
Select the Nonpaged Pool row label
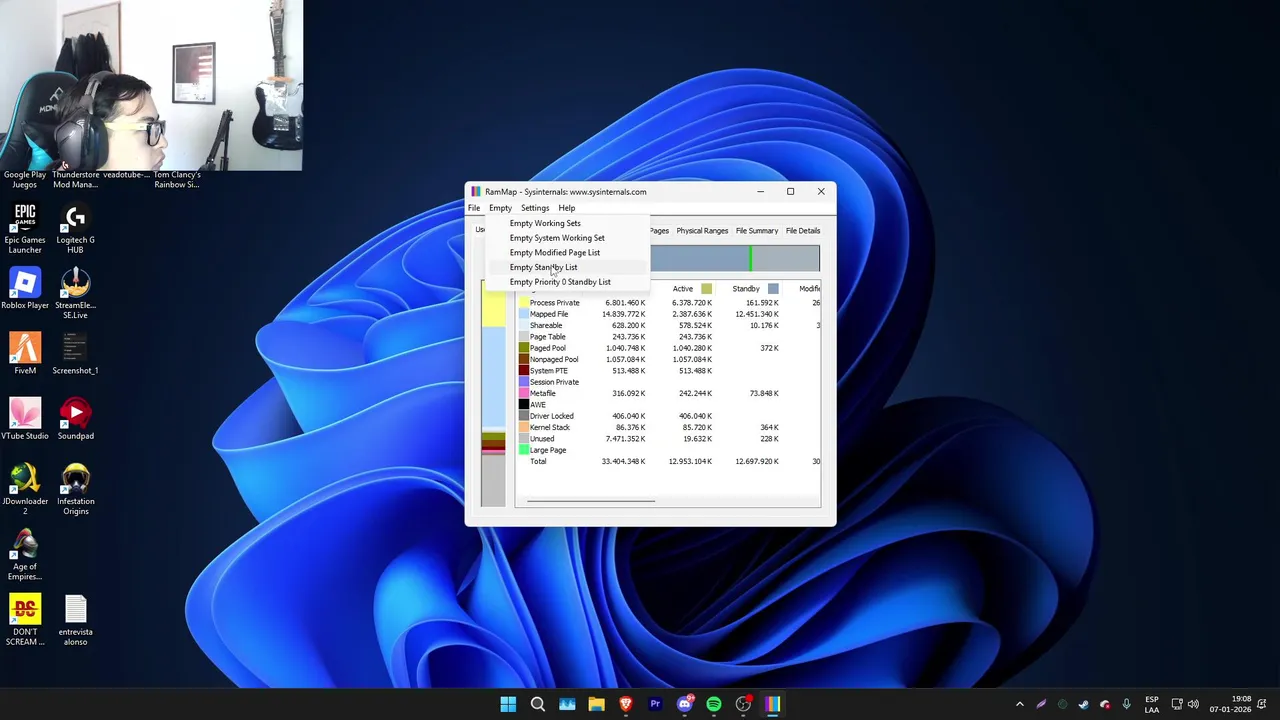(x=554, y=359)
